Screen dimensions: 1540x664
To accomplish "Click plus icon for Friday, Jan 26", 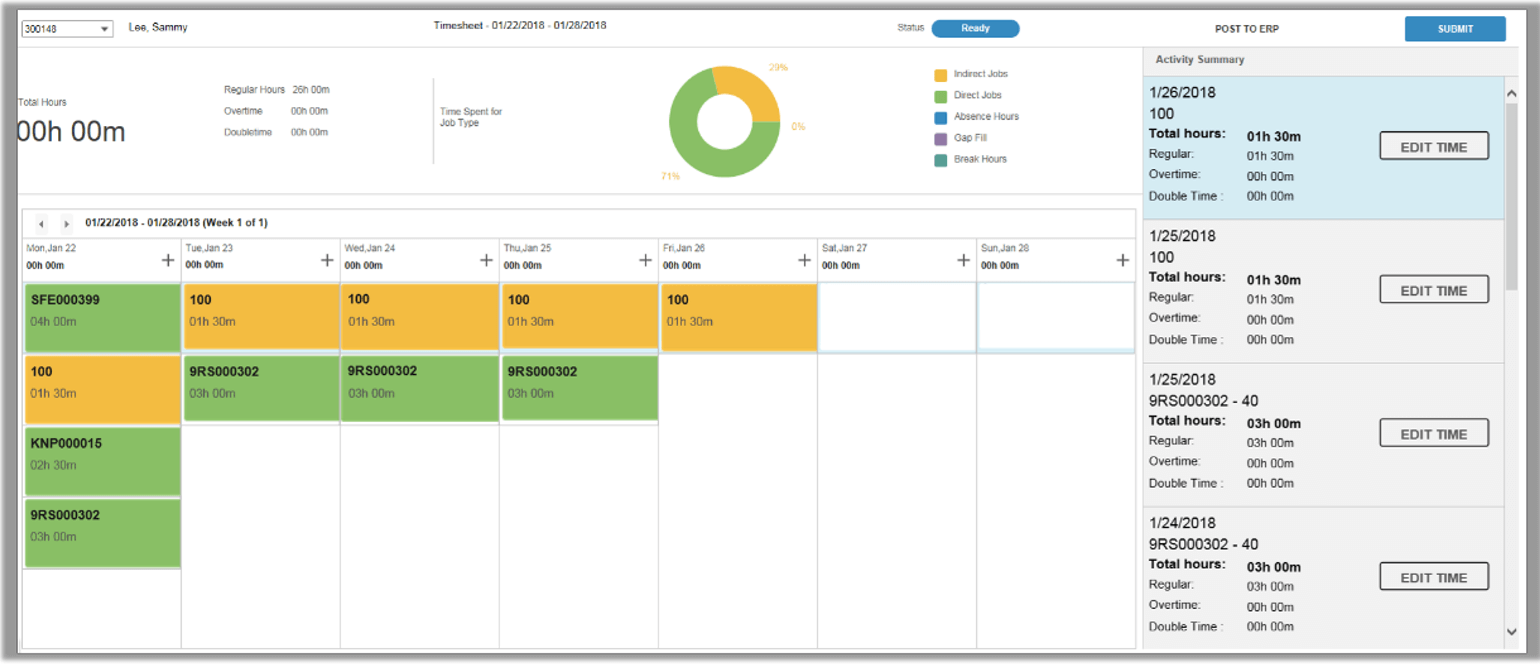I will (804, 261).
